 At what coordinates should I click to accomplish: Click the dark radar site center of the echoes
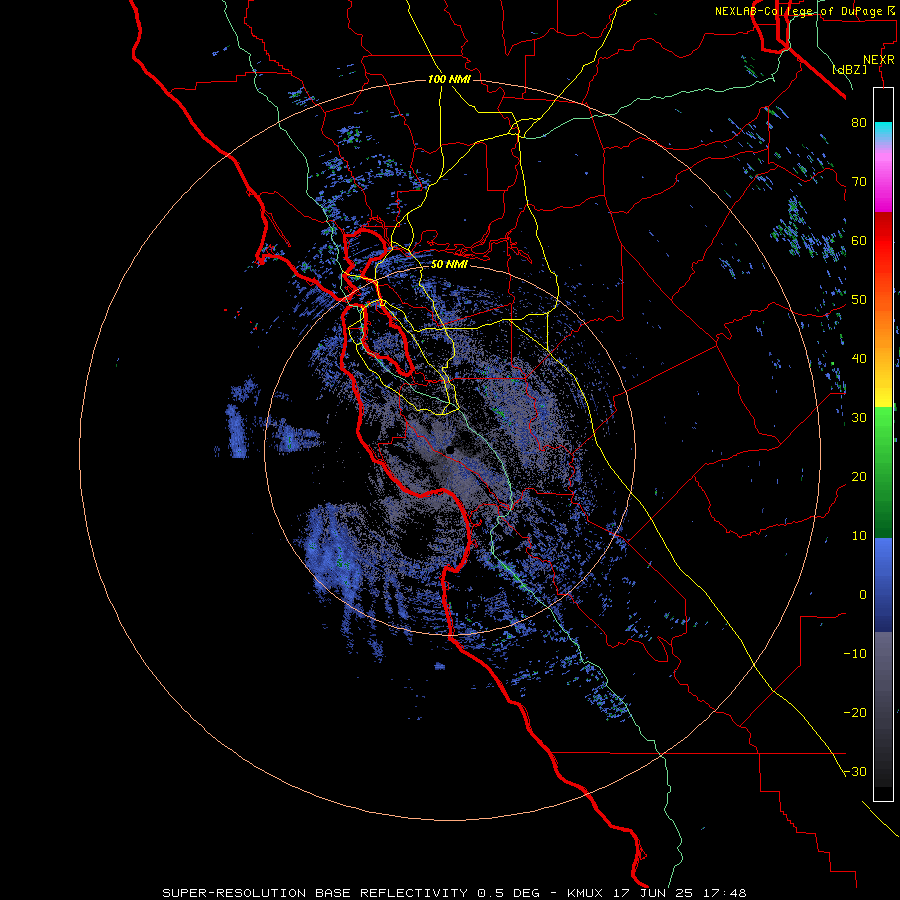[449, 451]
